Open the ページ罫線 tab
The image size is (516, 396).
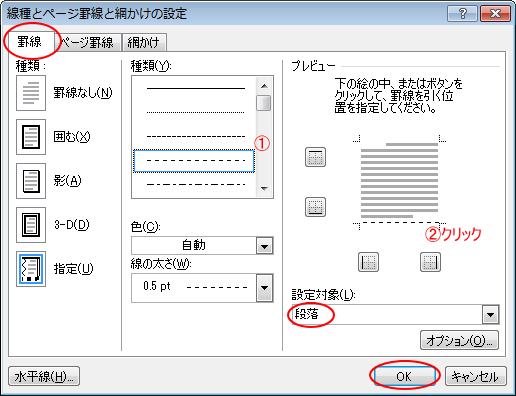pyautogui.click(x=88, y=43)
